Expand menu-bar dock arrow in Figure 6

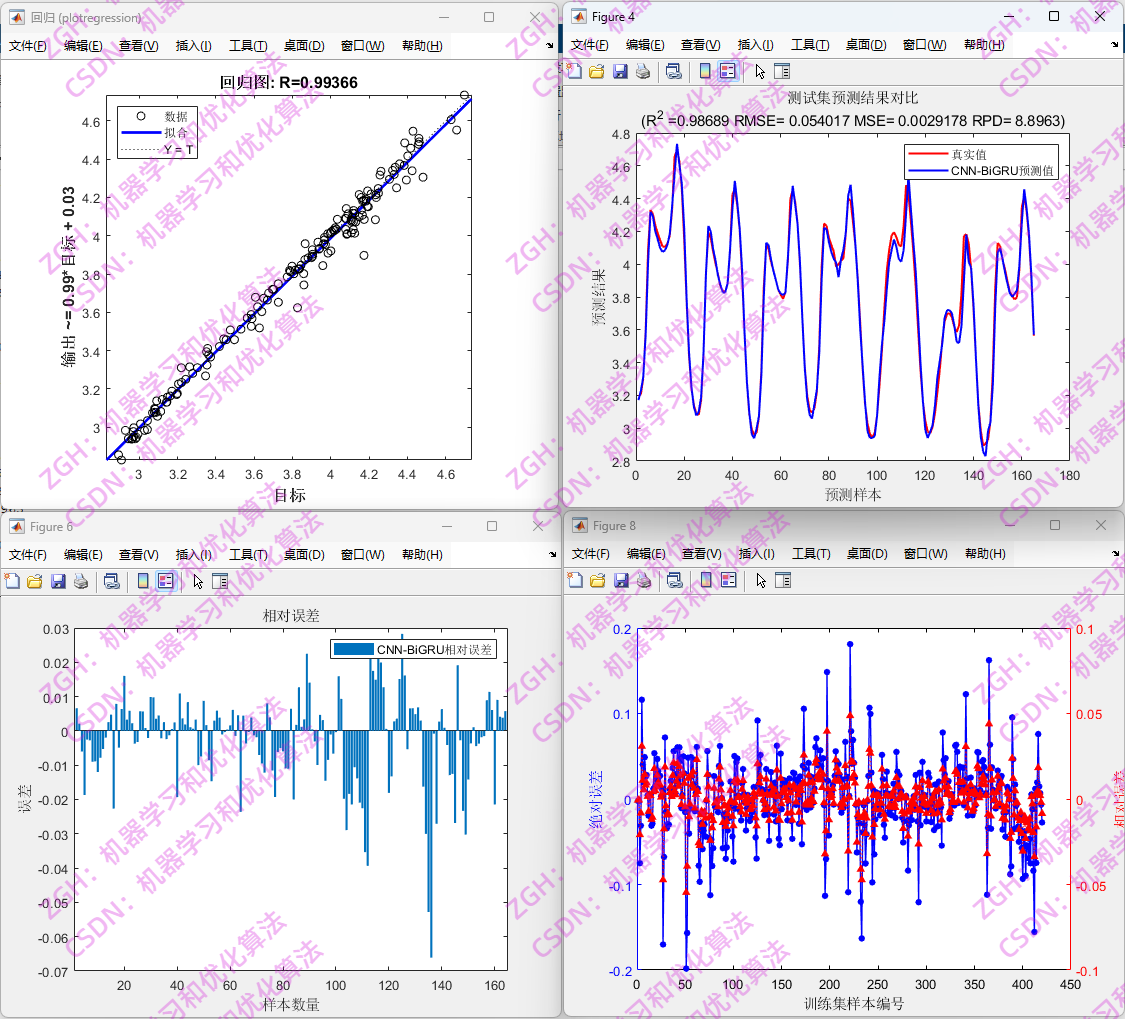click(552, 554)
